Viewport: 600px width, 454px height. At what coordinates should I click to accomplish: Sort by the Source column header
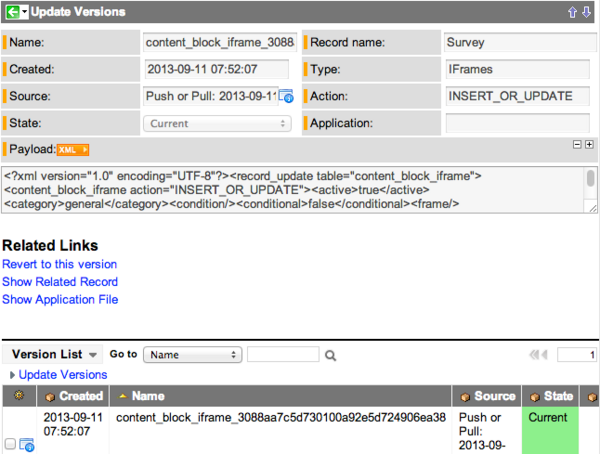495,396
